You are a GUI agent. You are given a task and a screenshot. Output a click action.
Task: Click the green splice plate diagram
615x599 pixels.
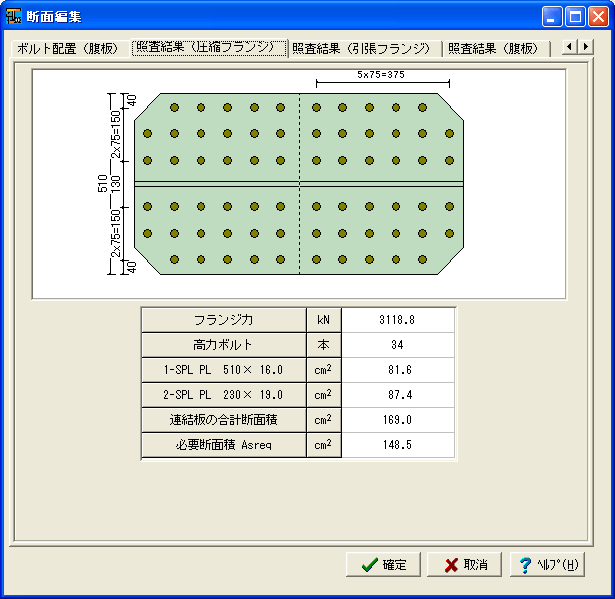click(299, 184)
